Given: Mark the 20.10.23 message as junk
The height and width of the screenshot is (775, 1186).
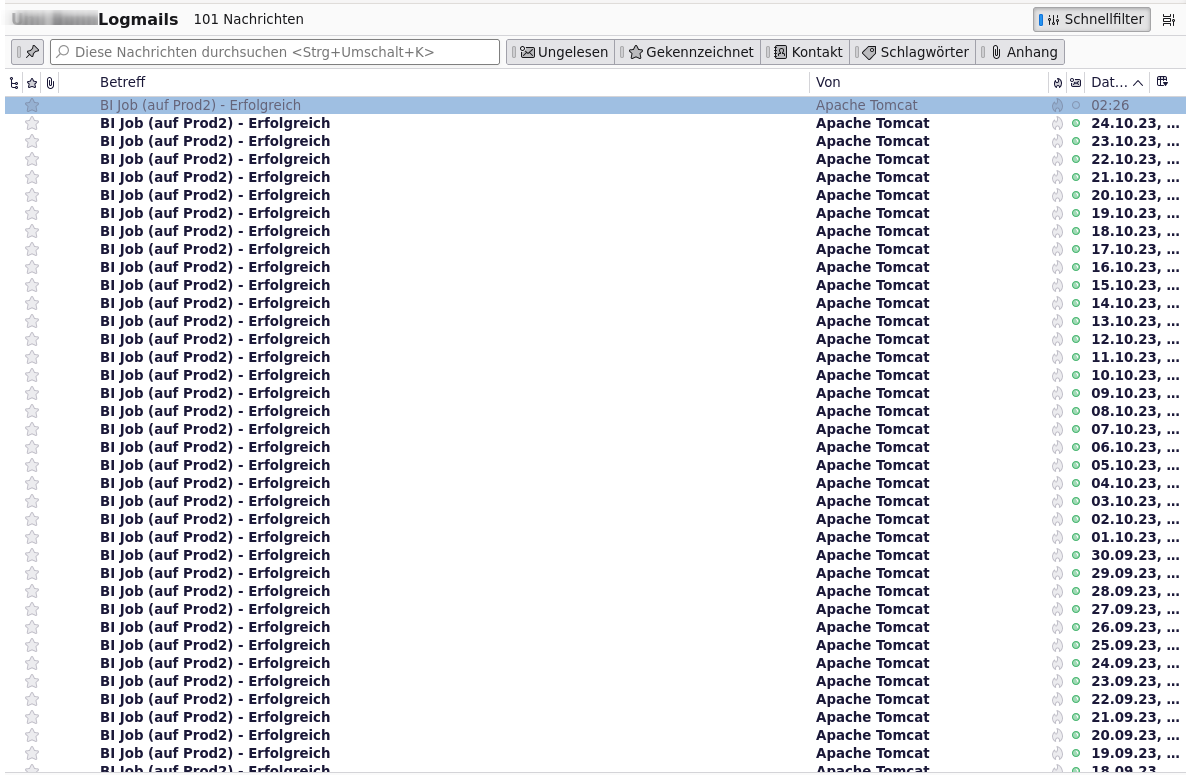Looking at the screenshot, I should (1057, 195).
